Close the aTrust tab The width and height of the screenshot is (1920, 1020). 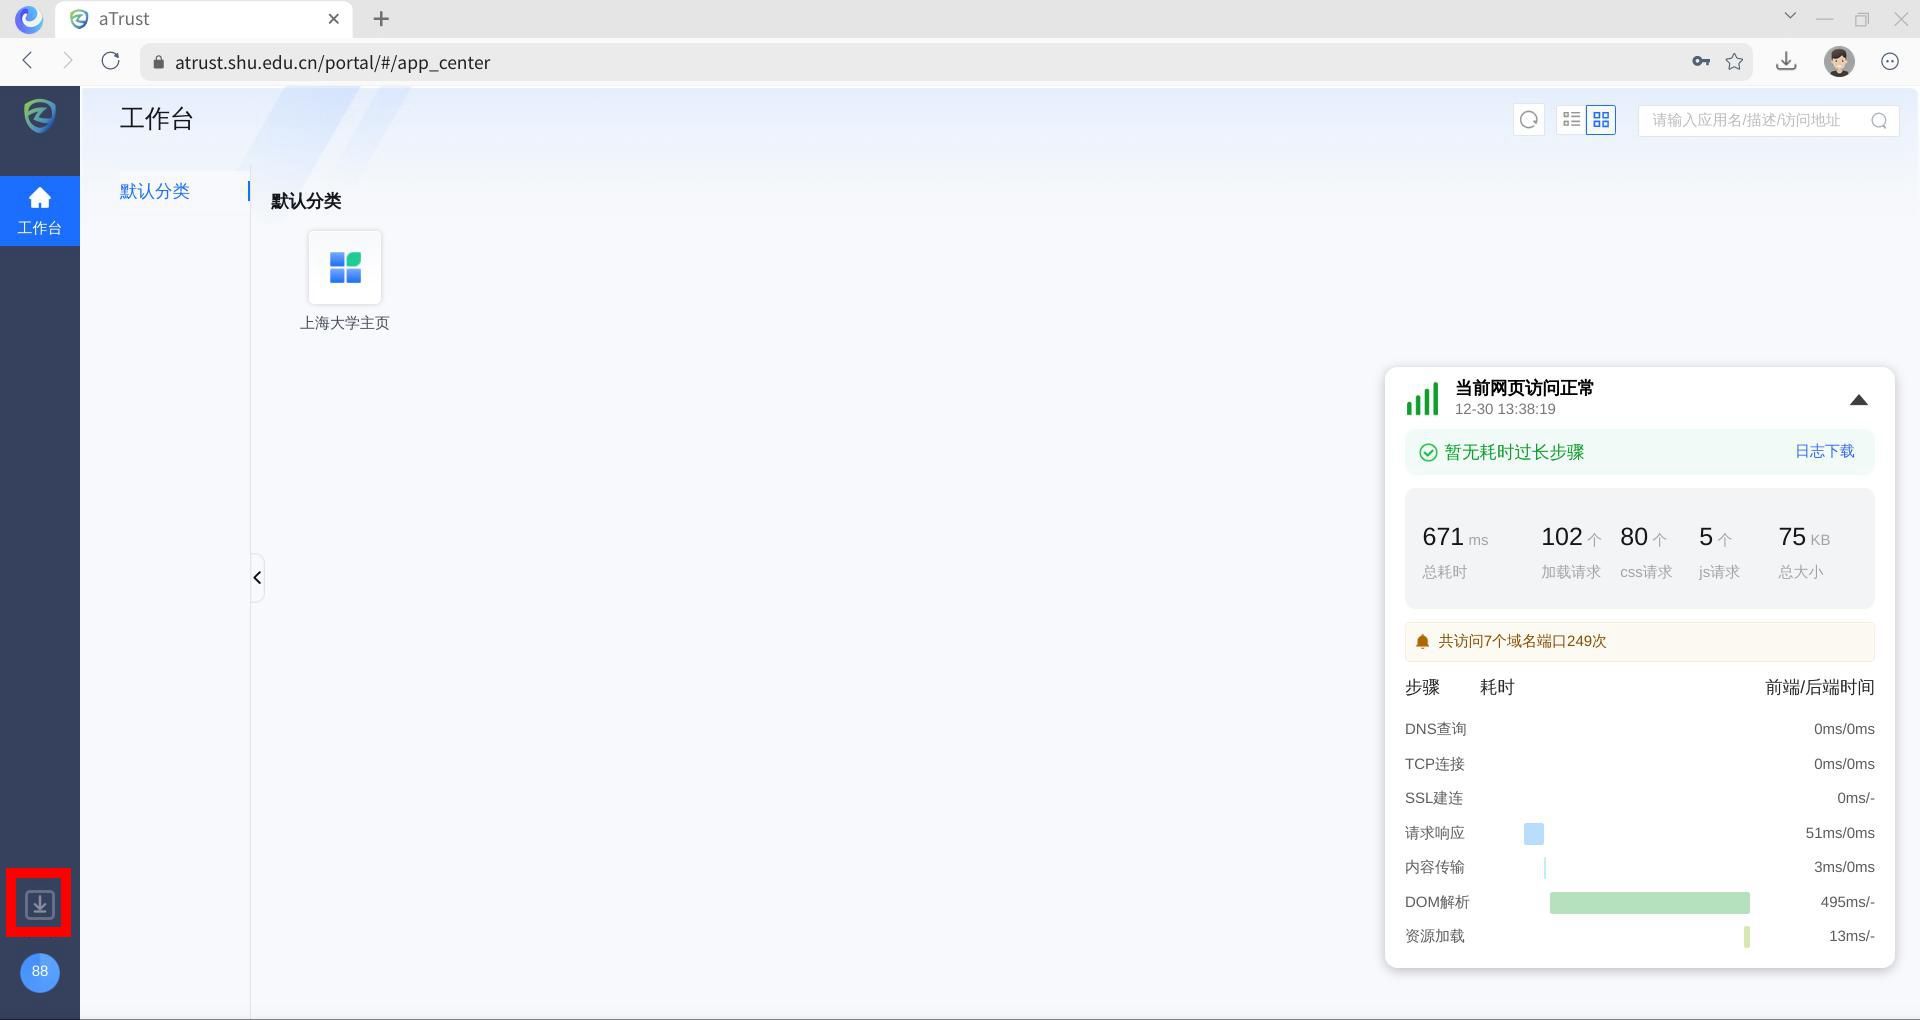334,19
